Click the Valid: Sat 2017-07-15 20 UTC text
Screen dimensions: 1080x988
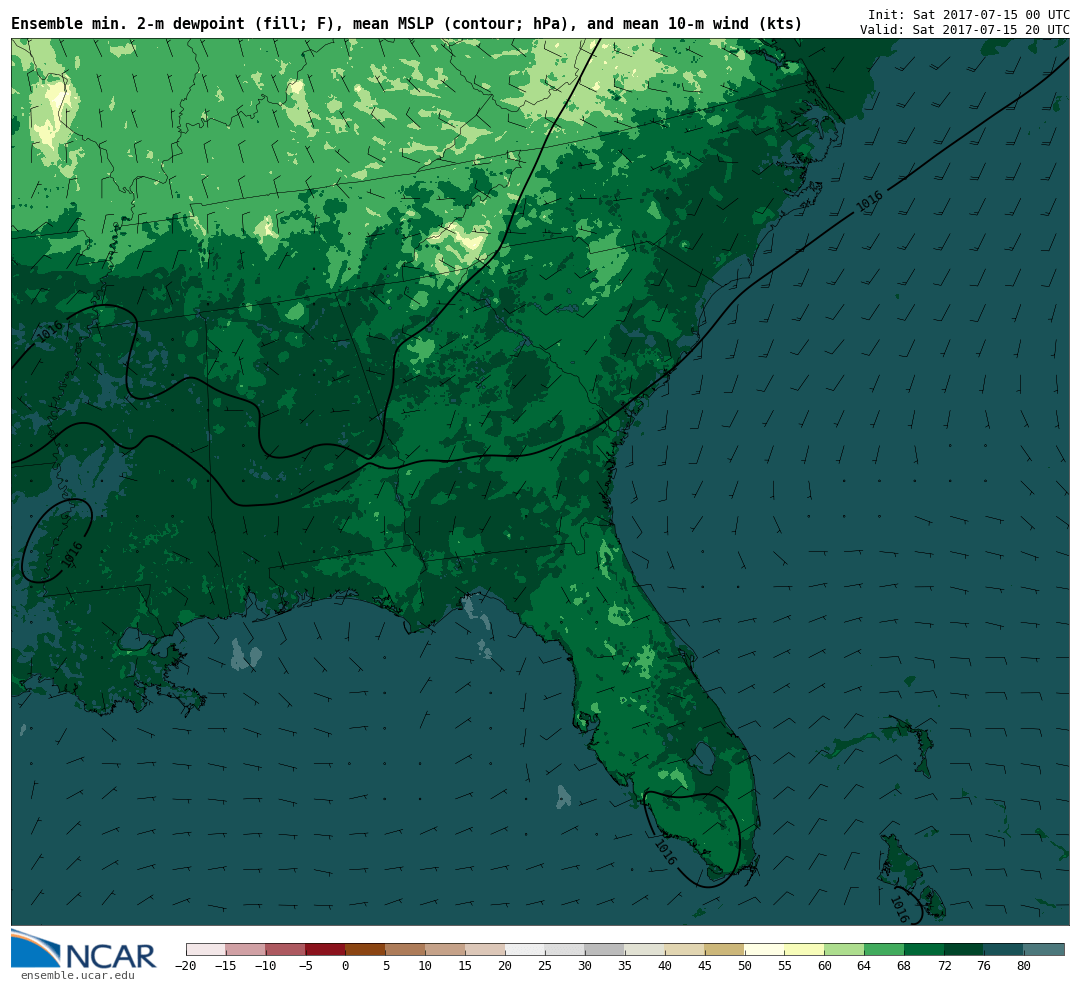(x=964, y=30)
